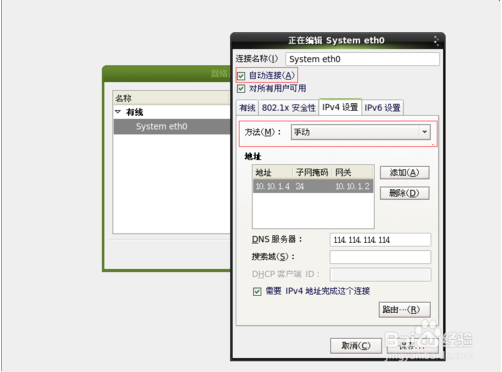Click the 网关 column header
Image resolution: width=502 pixels, height=372 pixels.
[353, 172]
